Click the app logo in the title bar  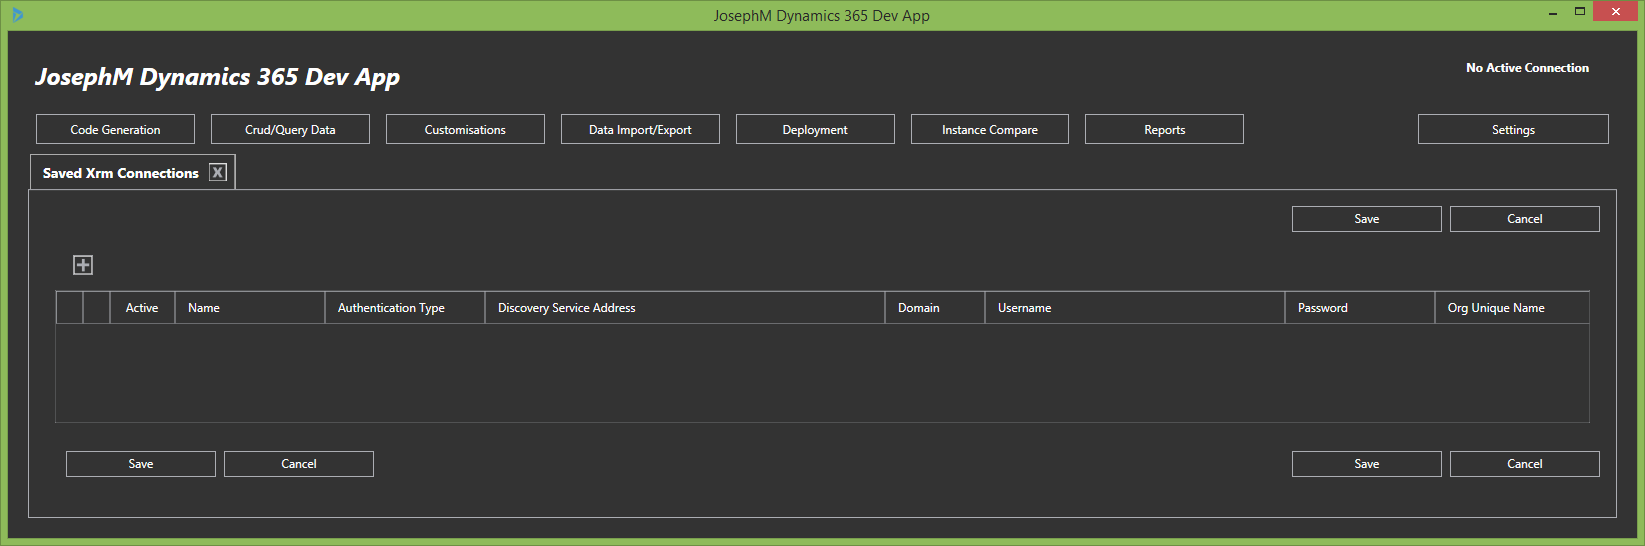[x=17, y=15]
